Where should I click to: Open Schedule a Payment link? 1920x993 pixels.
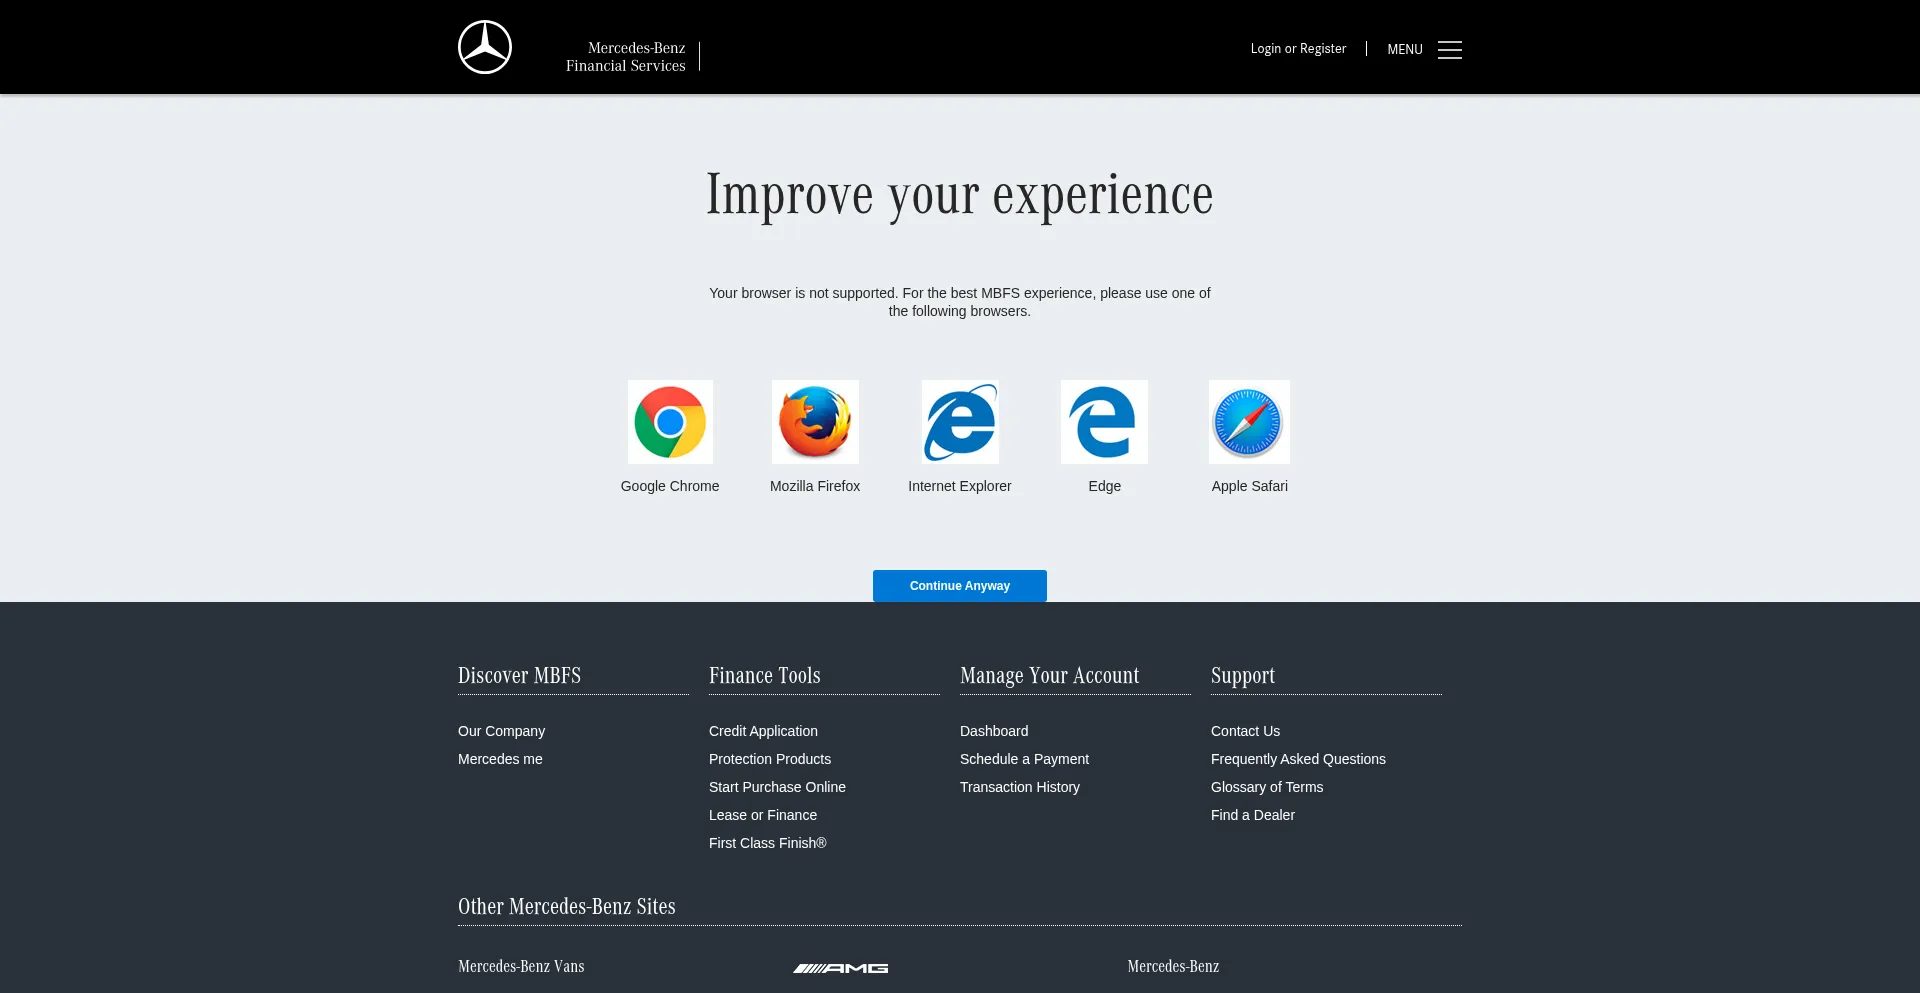point(1024,759)
